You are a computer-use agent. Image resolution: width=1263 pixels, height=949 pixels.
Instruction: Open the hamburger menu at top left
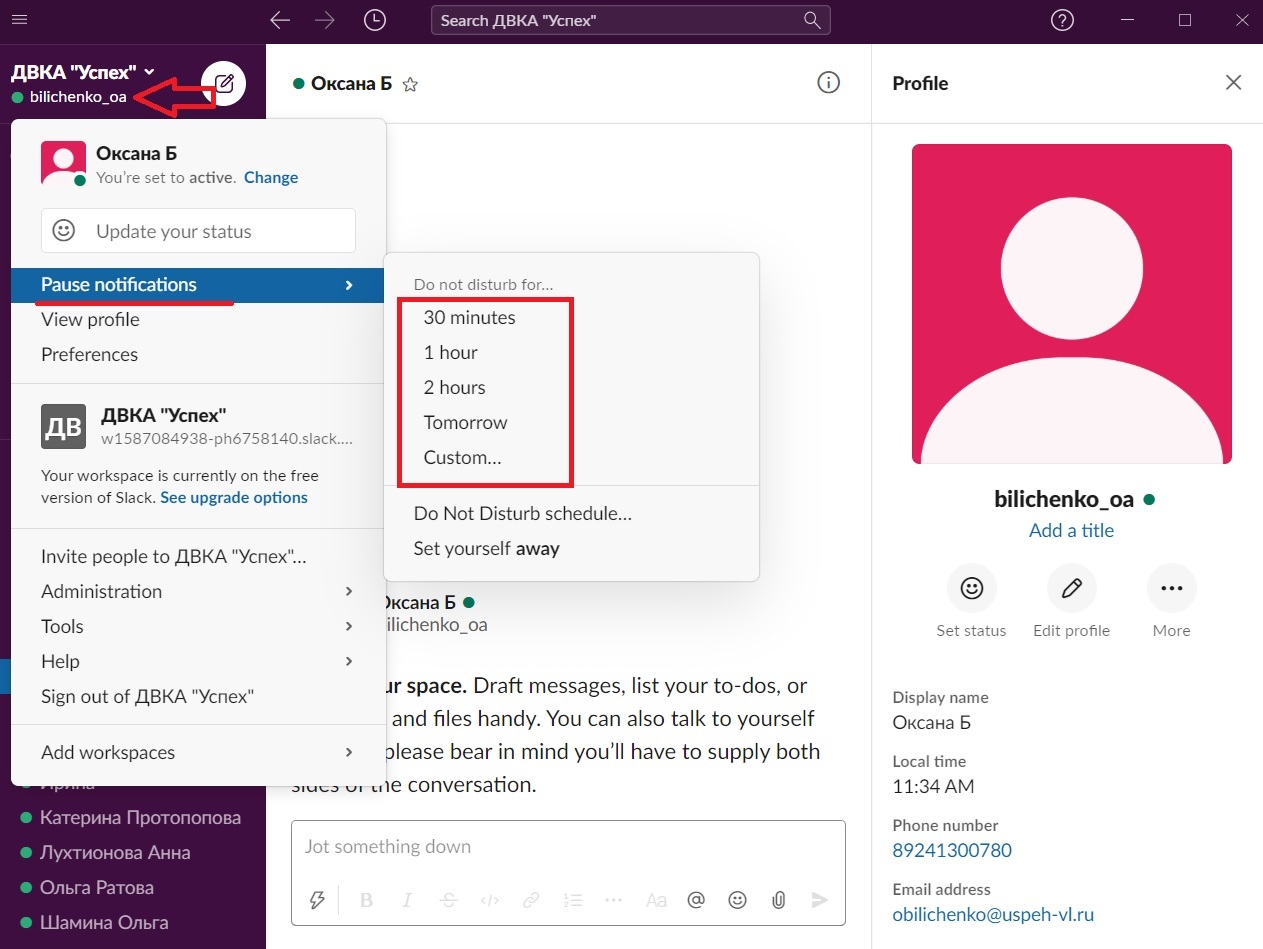[18, 20]
